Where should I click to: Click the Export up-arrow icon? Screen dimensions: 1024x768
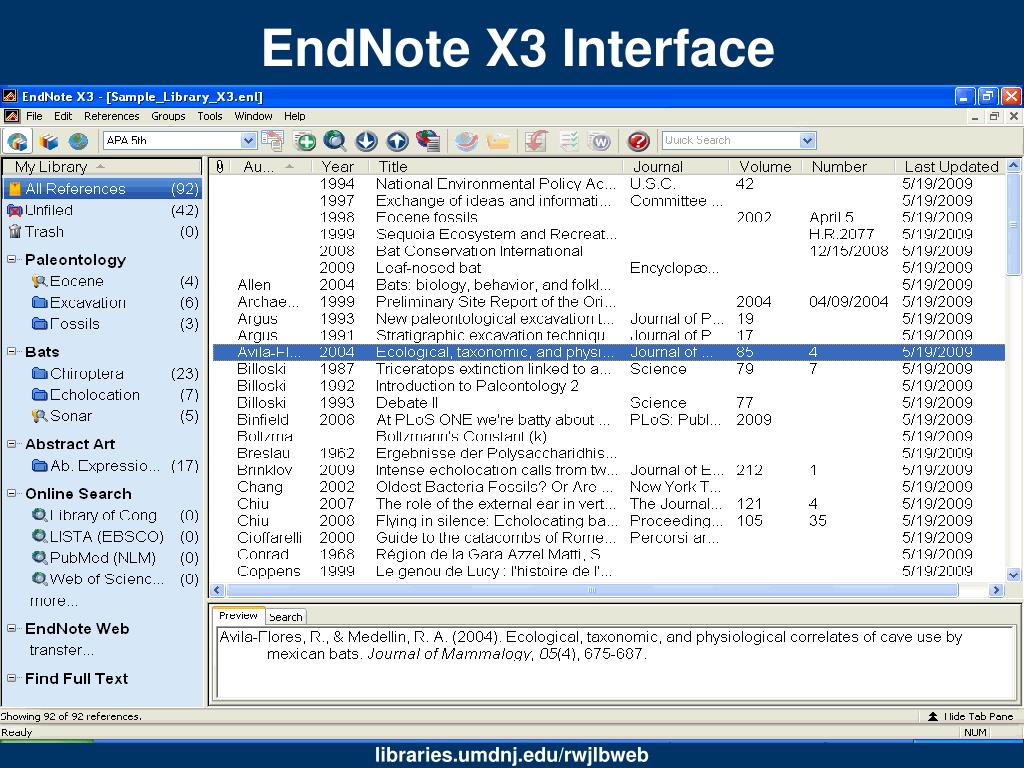397,140
